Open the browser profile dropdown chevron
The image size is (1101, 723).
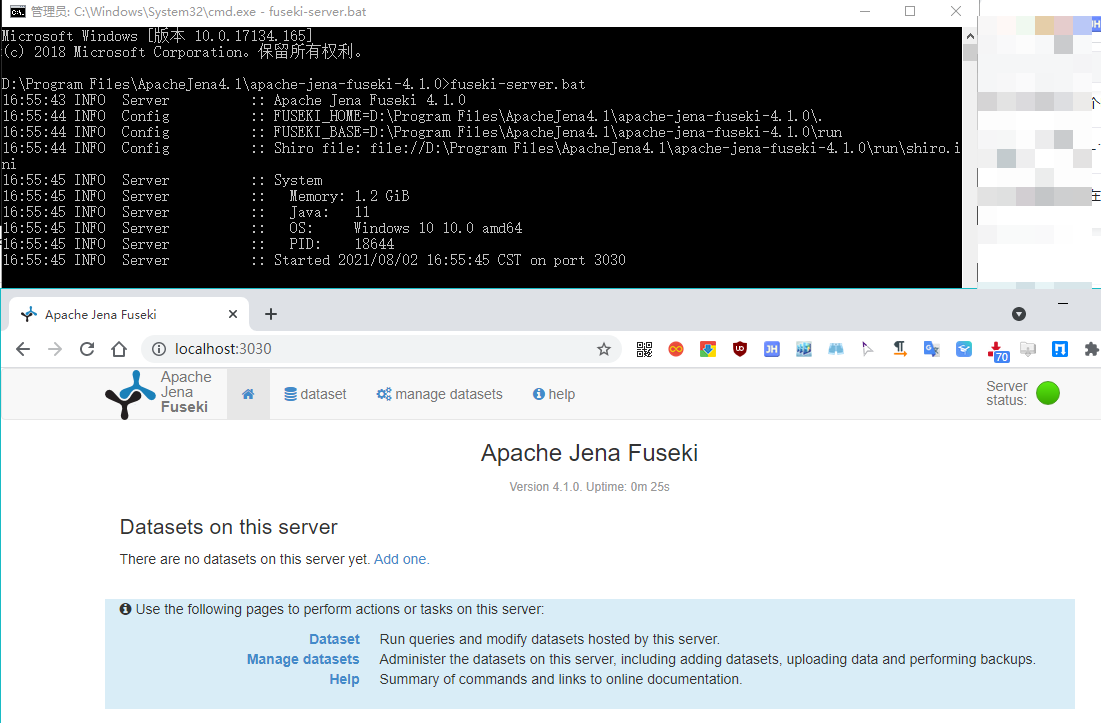coord(1018,314)
